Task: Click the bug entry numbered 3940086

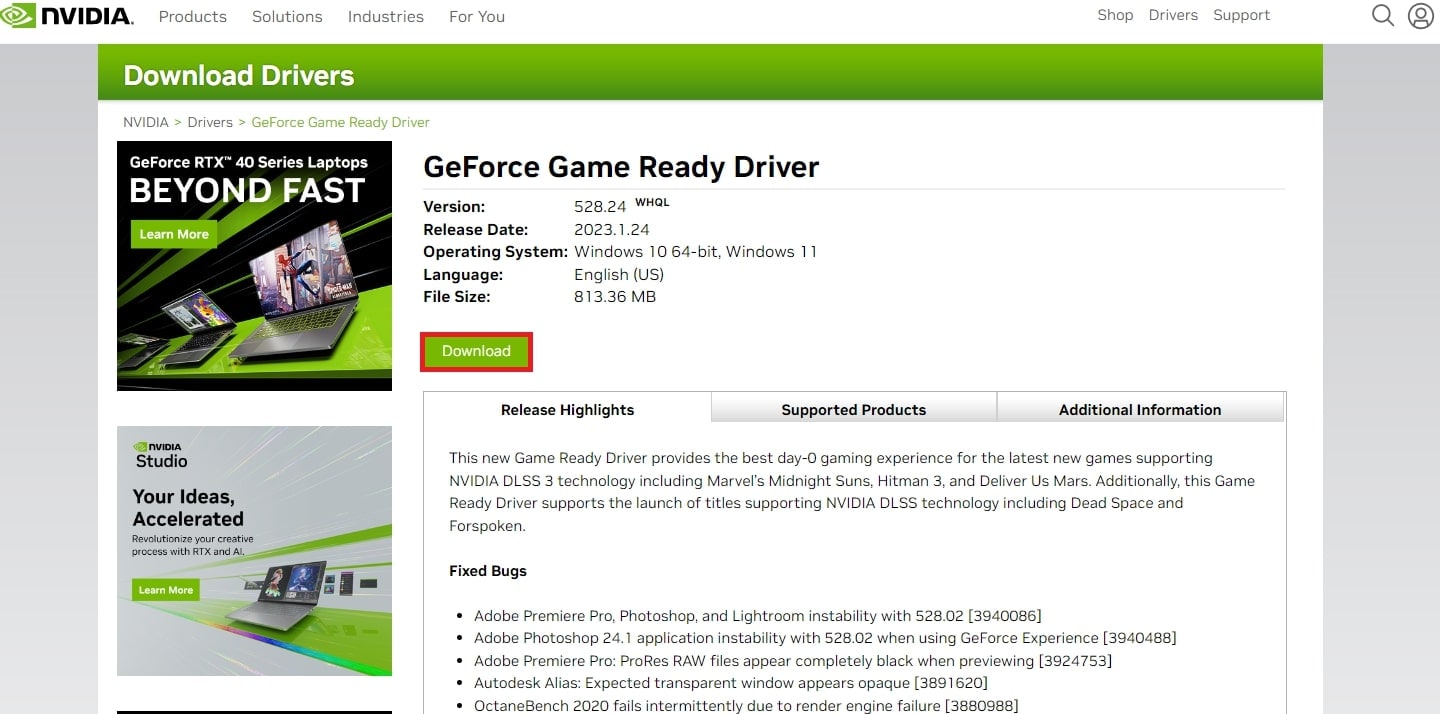Action: (758, 616)
